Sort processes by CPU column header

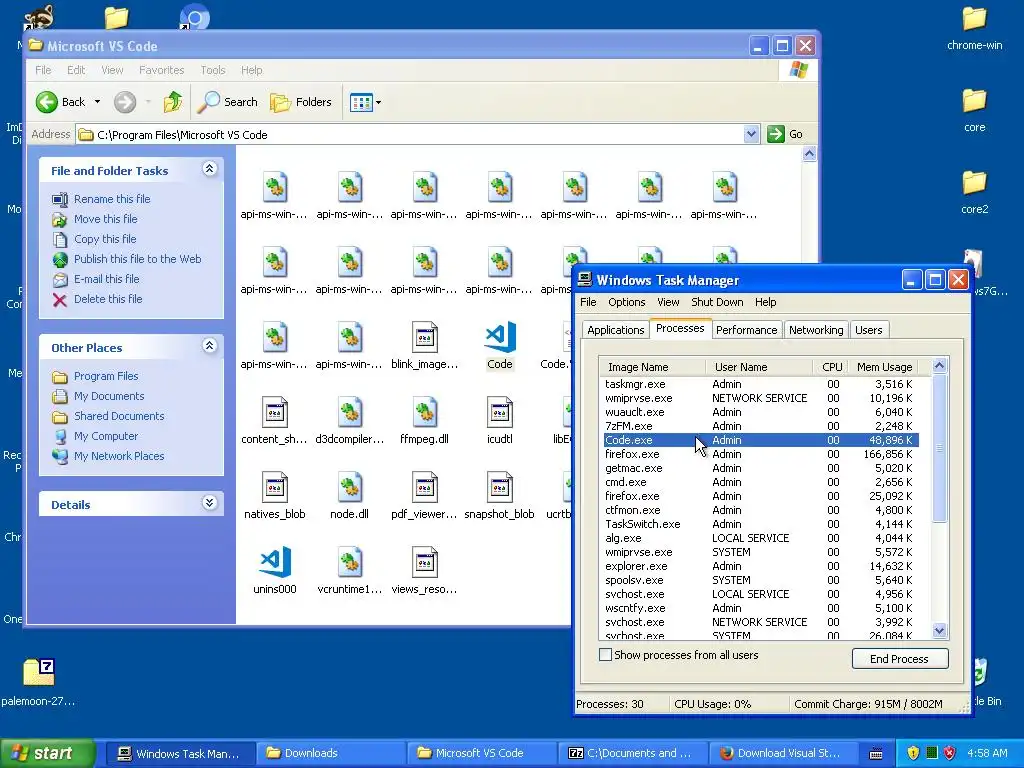(831, 367)
